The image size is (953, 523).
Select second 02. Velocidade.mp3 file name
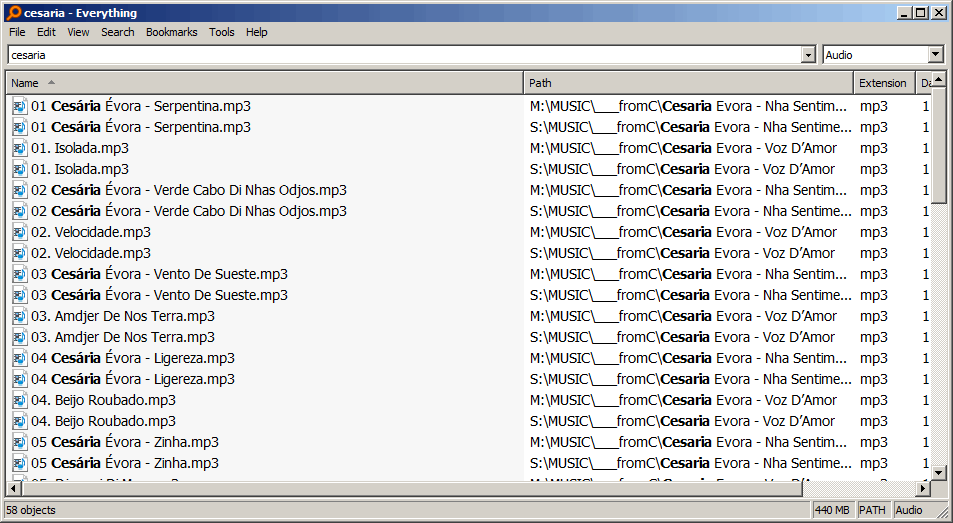(91, 253)
